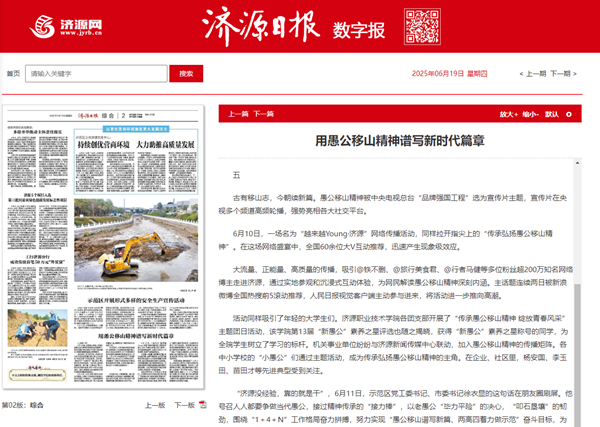
Task: Open top-left column article on page thumbnail
Action: pos(38,157)
